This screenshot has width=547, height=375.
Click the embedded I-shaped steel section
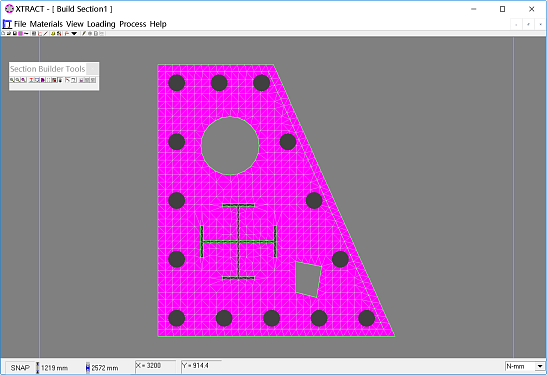coord(239,242)
